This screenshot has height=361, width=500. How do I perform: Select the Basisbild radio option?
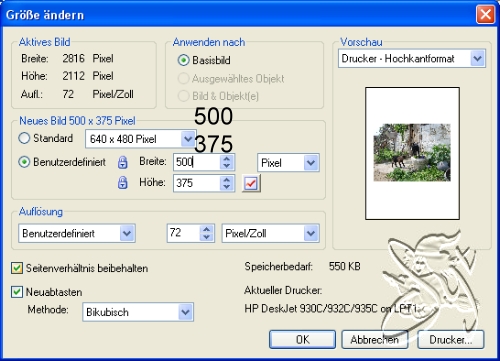click(183, 60)
